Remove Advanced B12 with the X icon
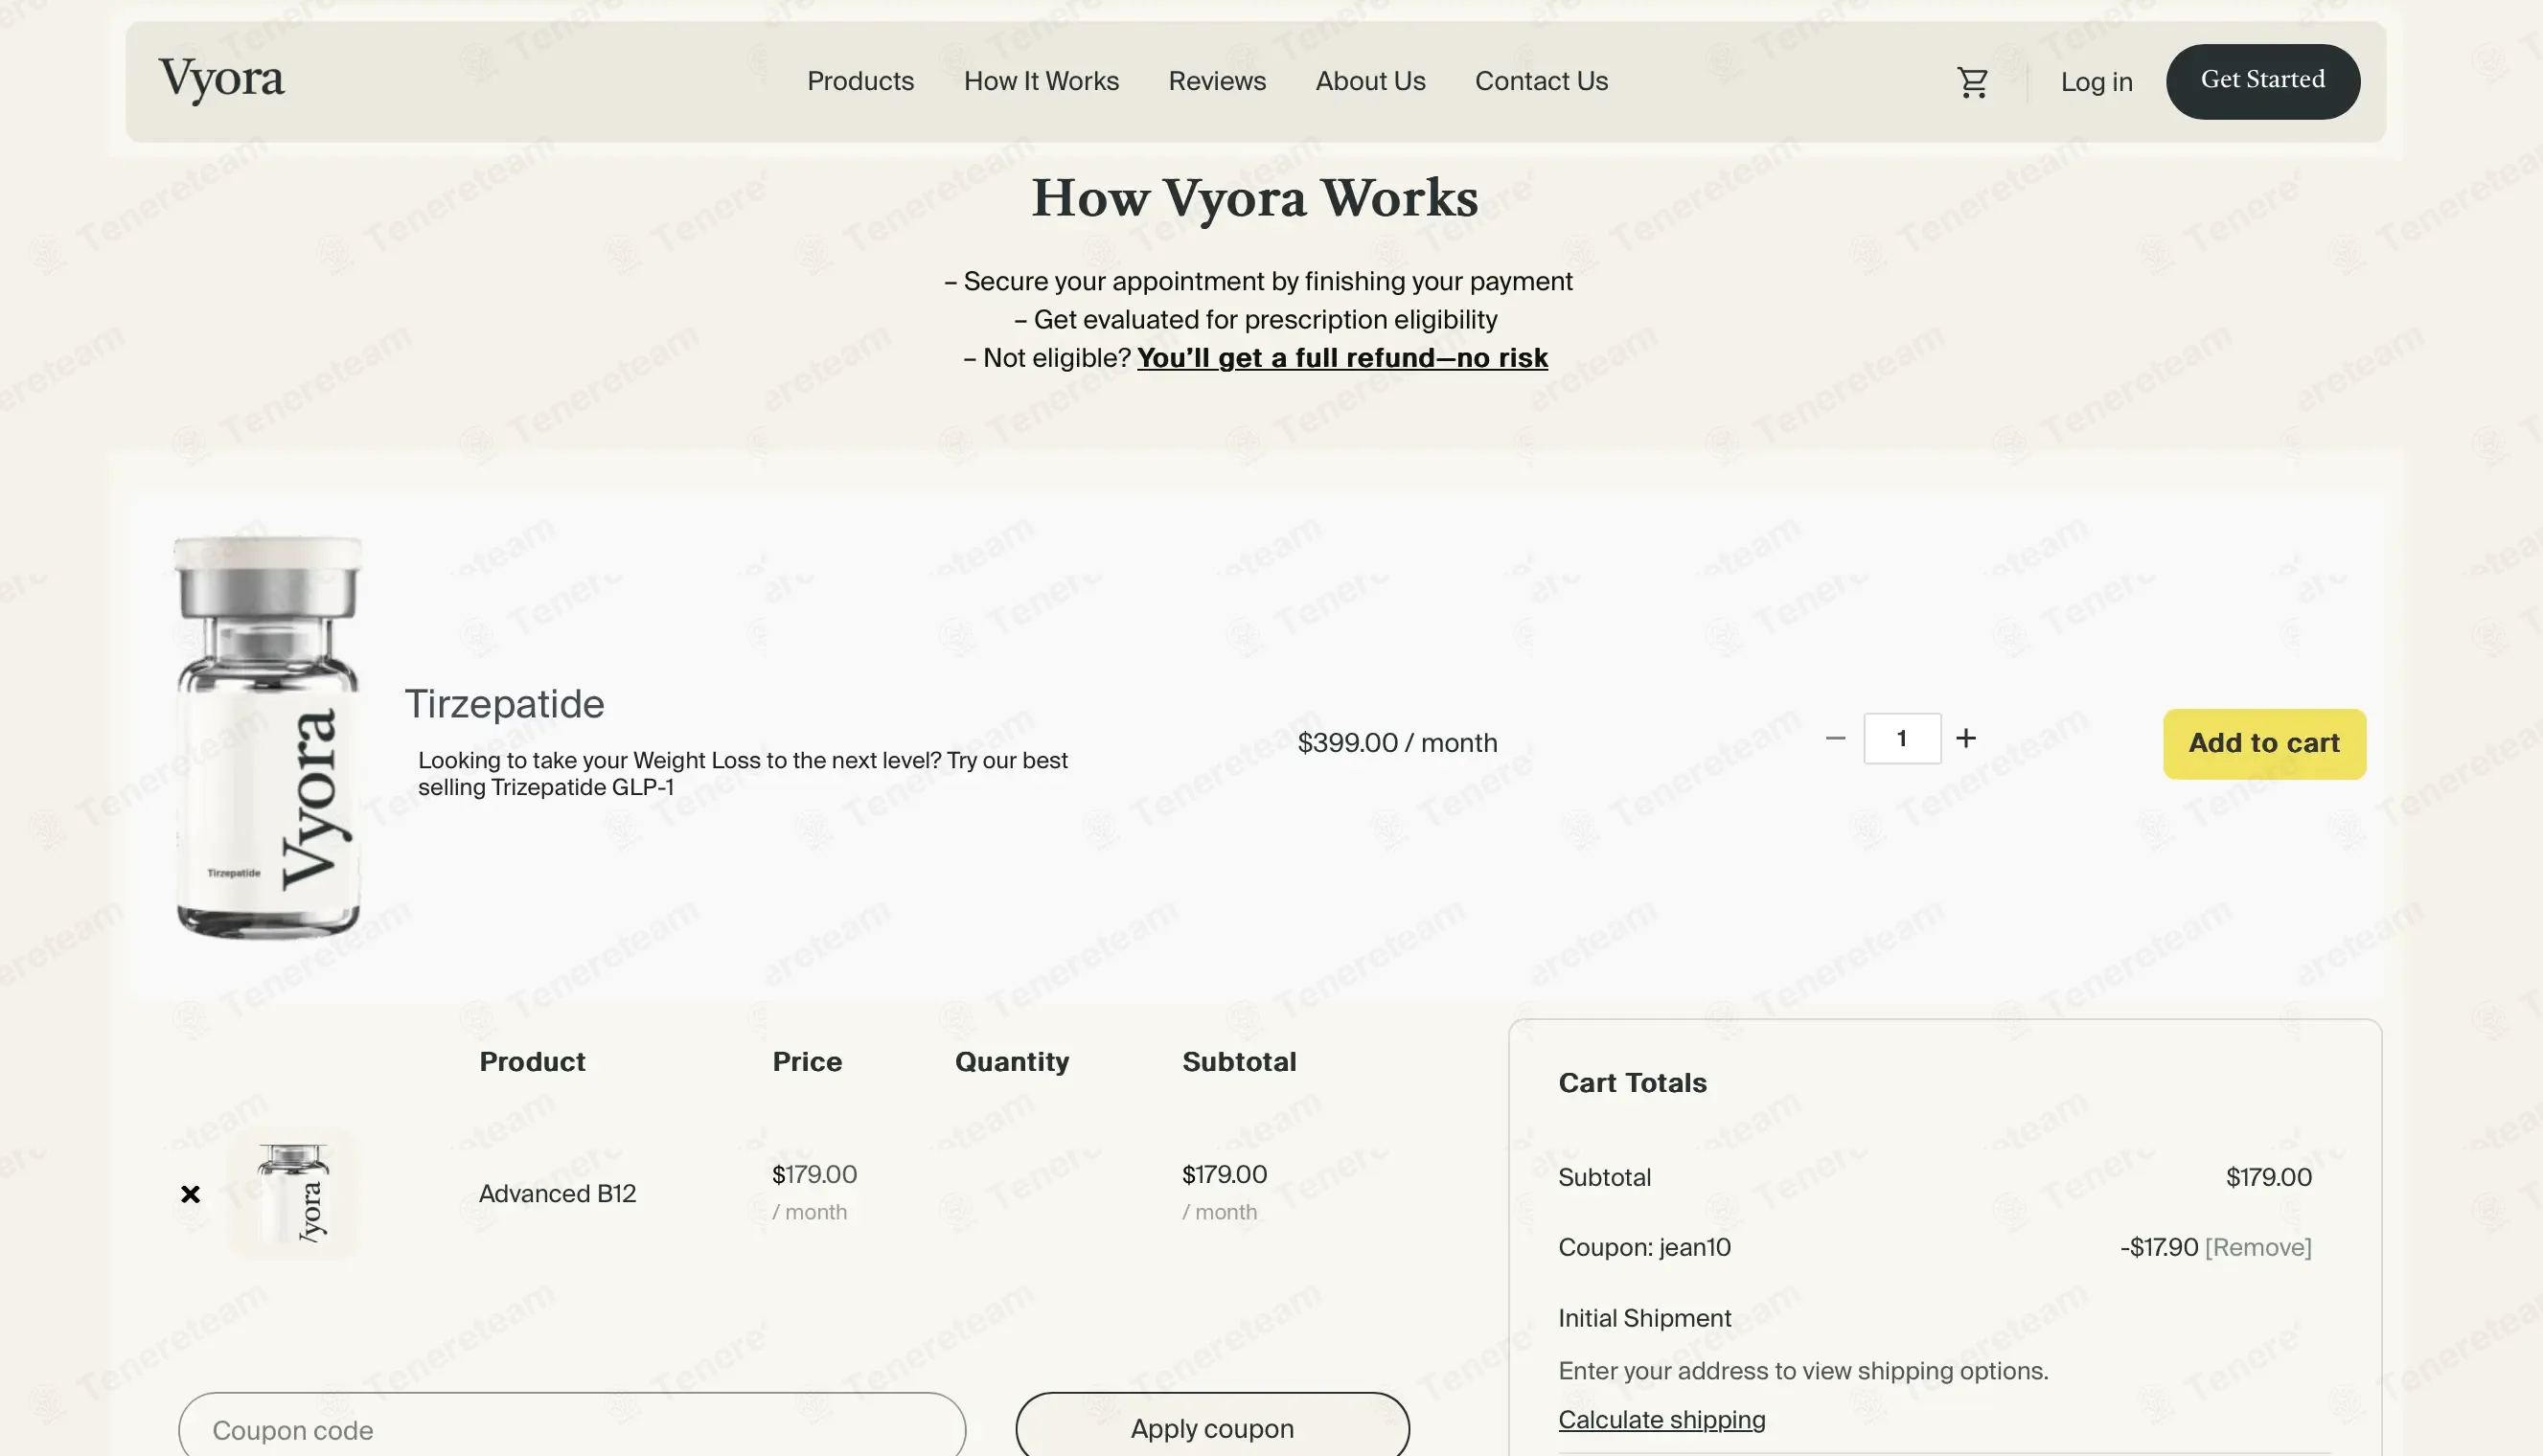Image resolution: width=2543 pixels, height=1456 pixels. click(190, 1194)
